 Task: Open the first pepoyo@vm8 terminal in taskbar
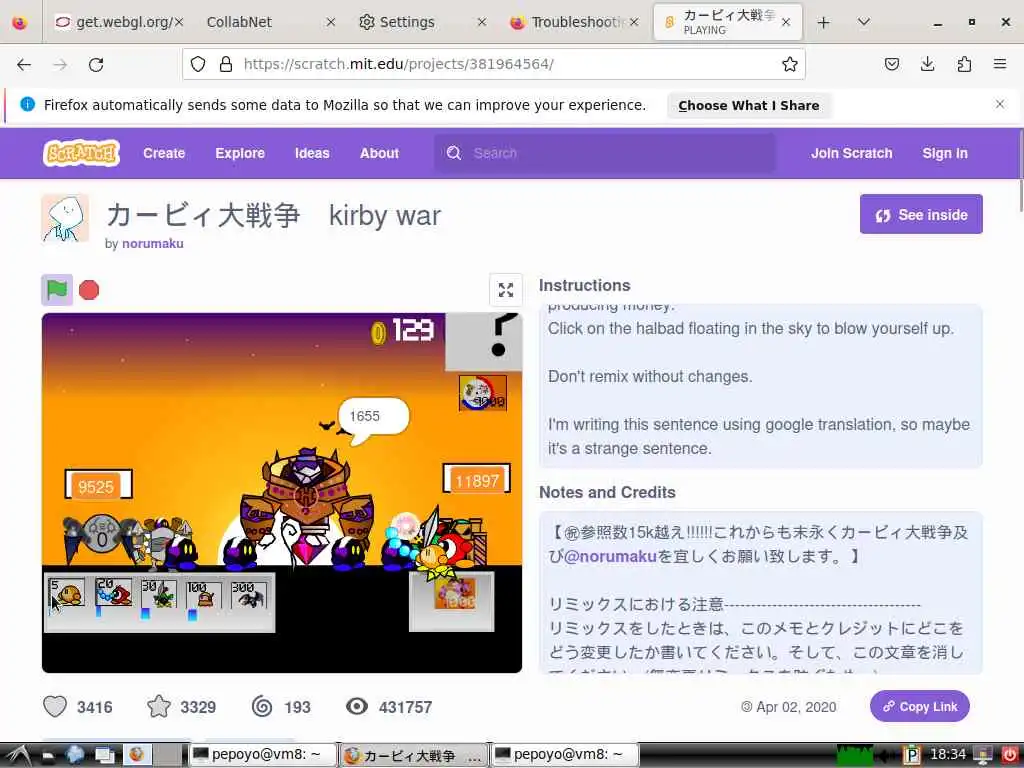pos(263,755)
